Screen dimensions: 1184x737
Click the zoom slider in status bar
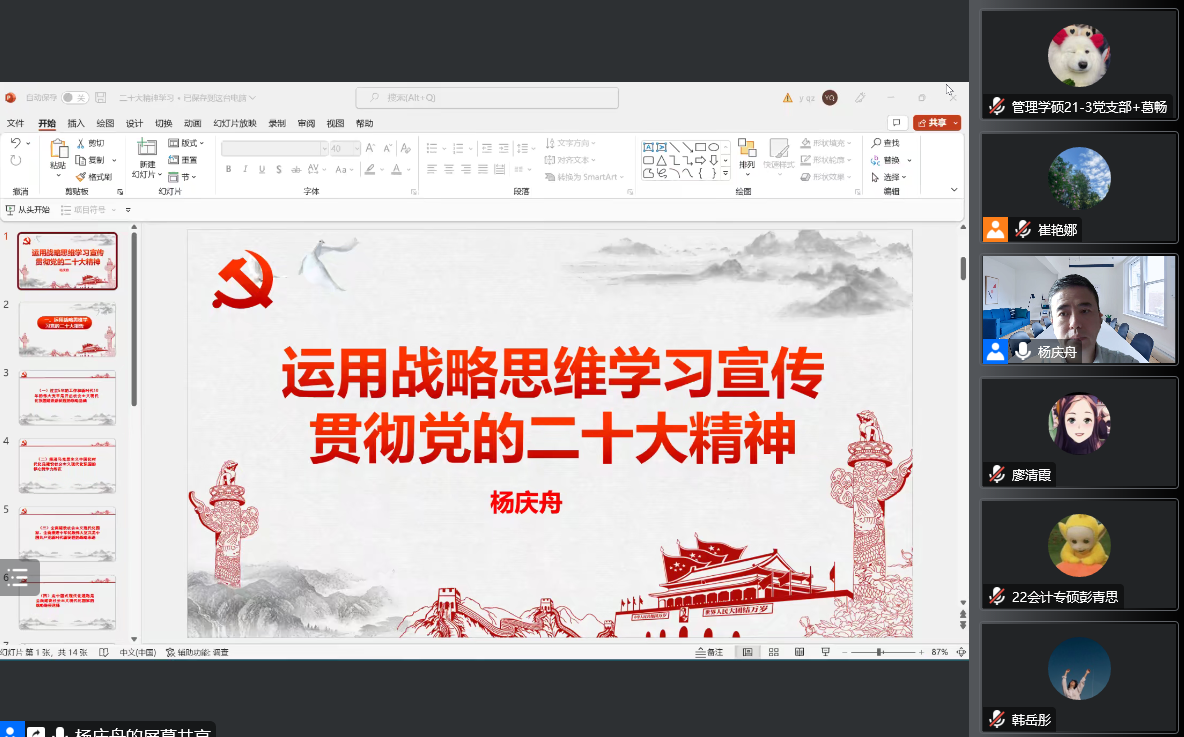point(880,652)
